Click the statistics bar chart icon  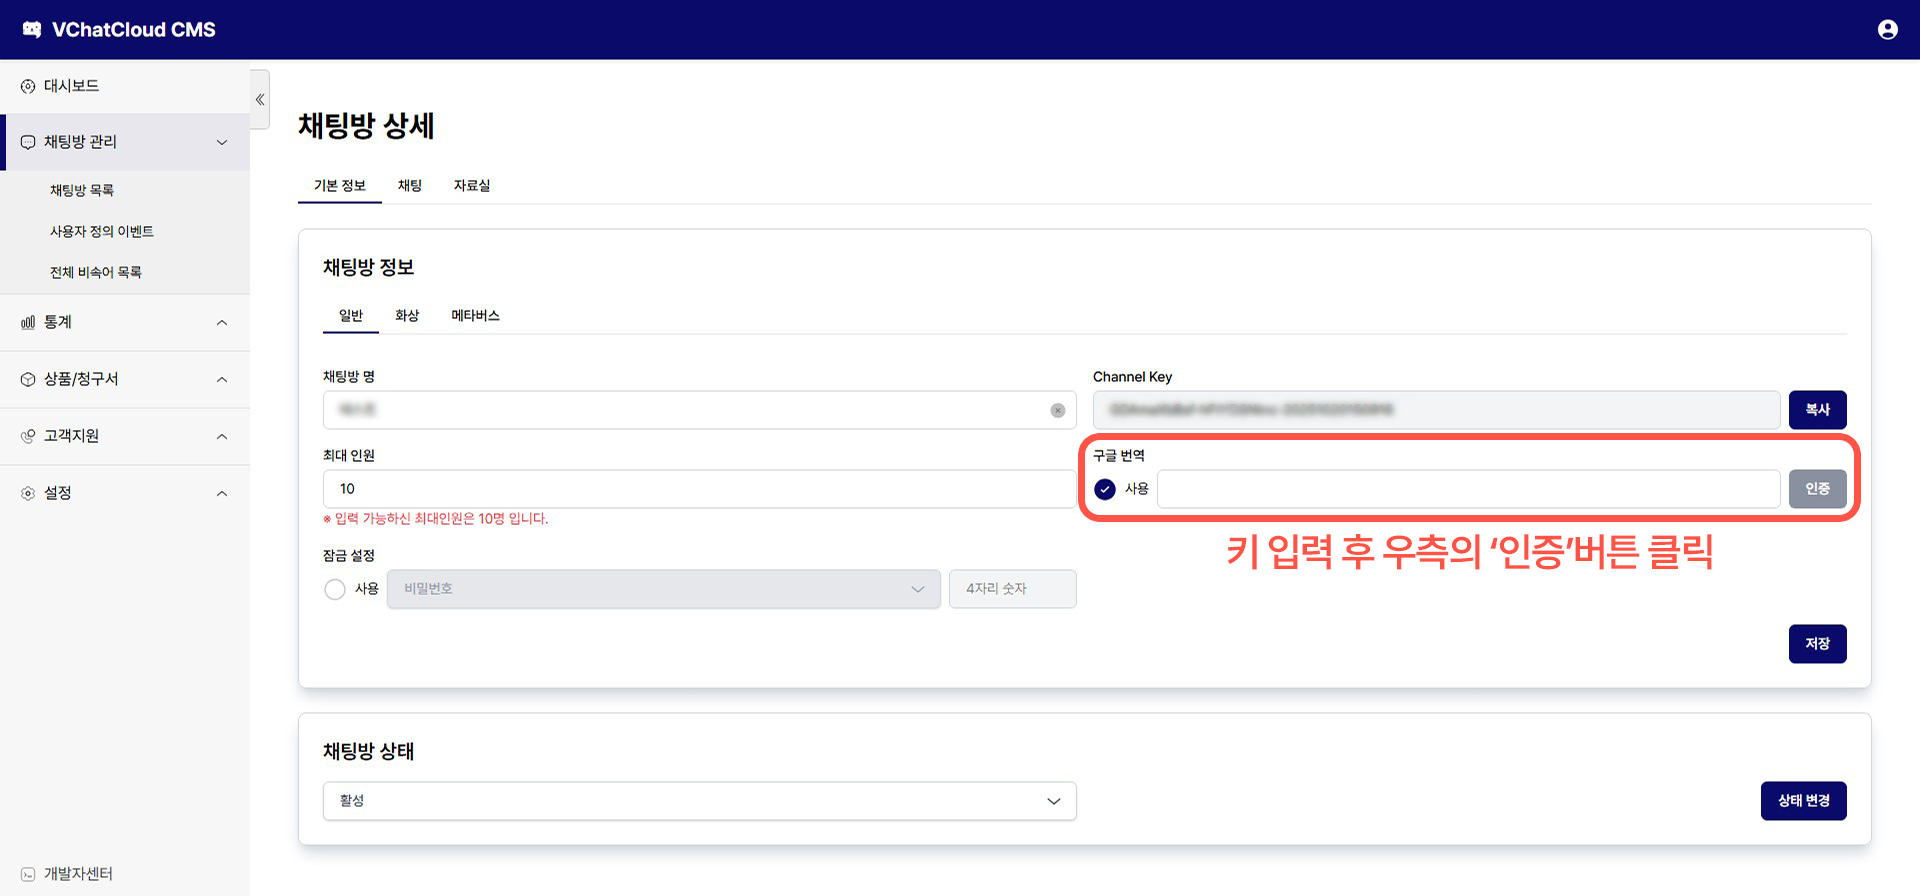pyautogui.click(x=28, y=323)
